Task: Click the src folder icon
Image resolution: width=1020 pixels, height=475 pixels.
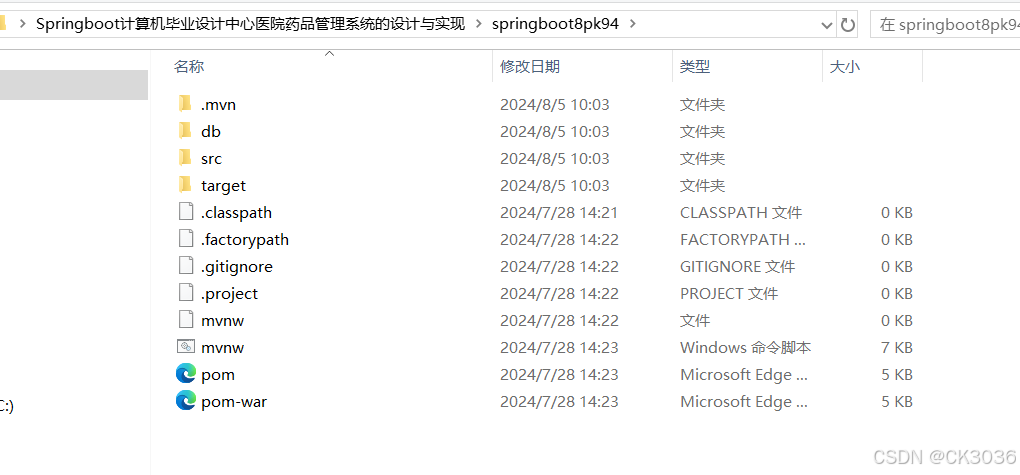Action: [x=185, y=158]
